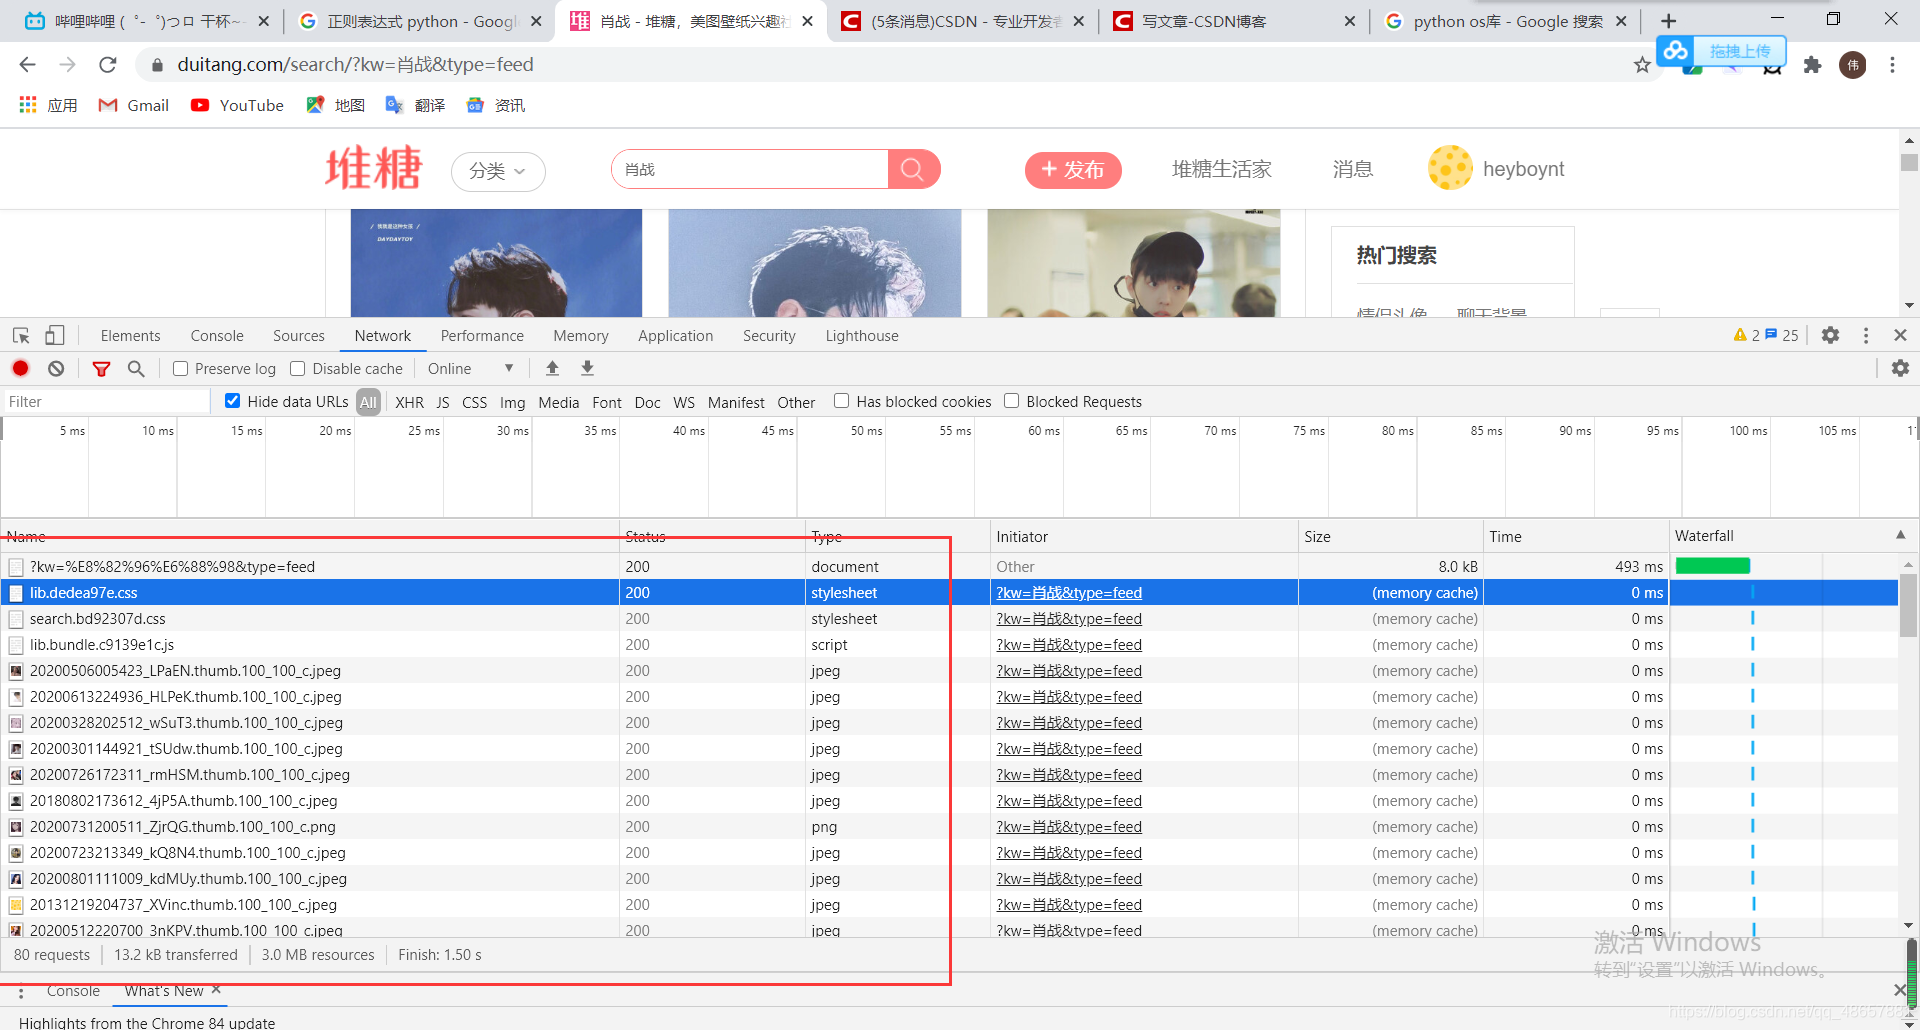Viewport: 1920px width, 1030px height.
Task: Open 堆糖生活家 link
Action: [1222, 169]
